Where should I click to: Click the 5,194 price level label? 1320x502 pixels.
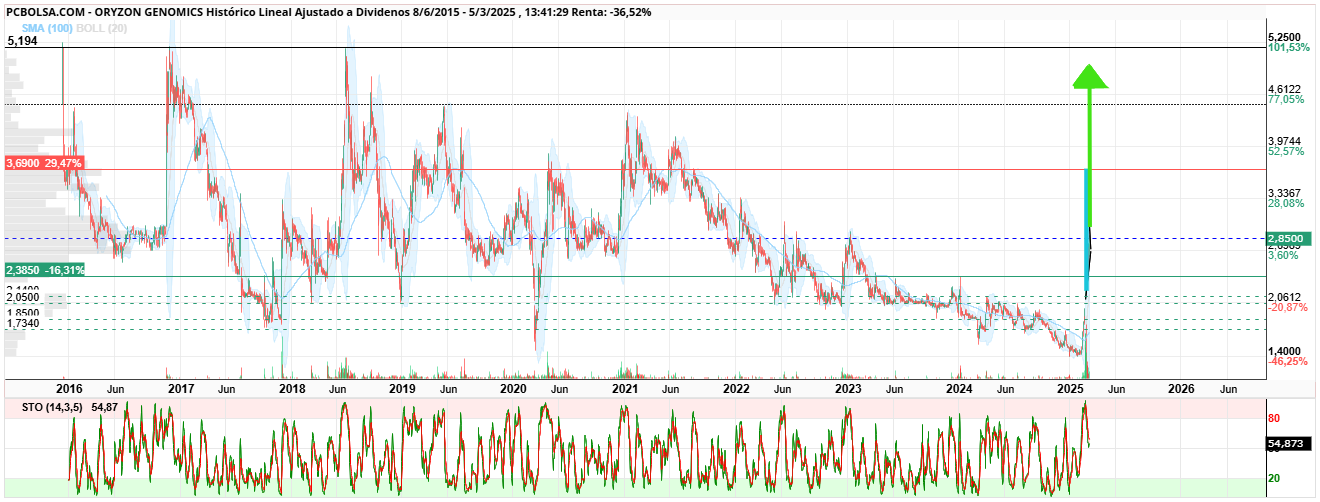pyautogui.click(x=22, y=42)
